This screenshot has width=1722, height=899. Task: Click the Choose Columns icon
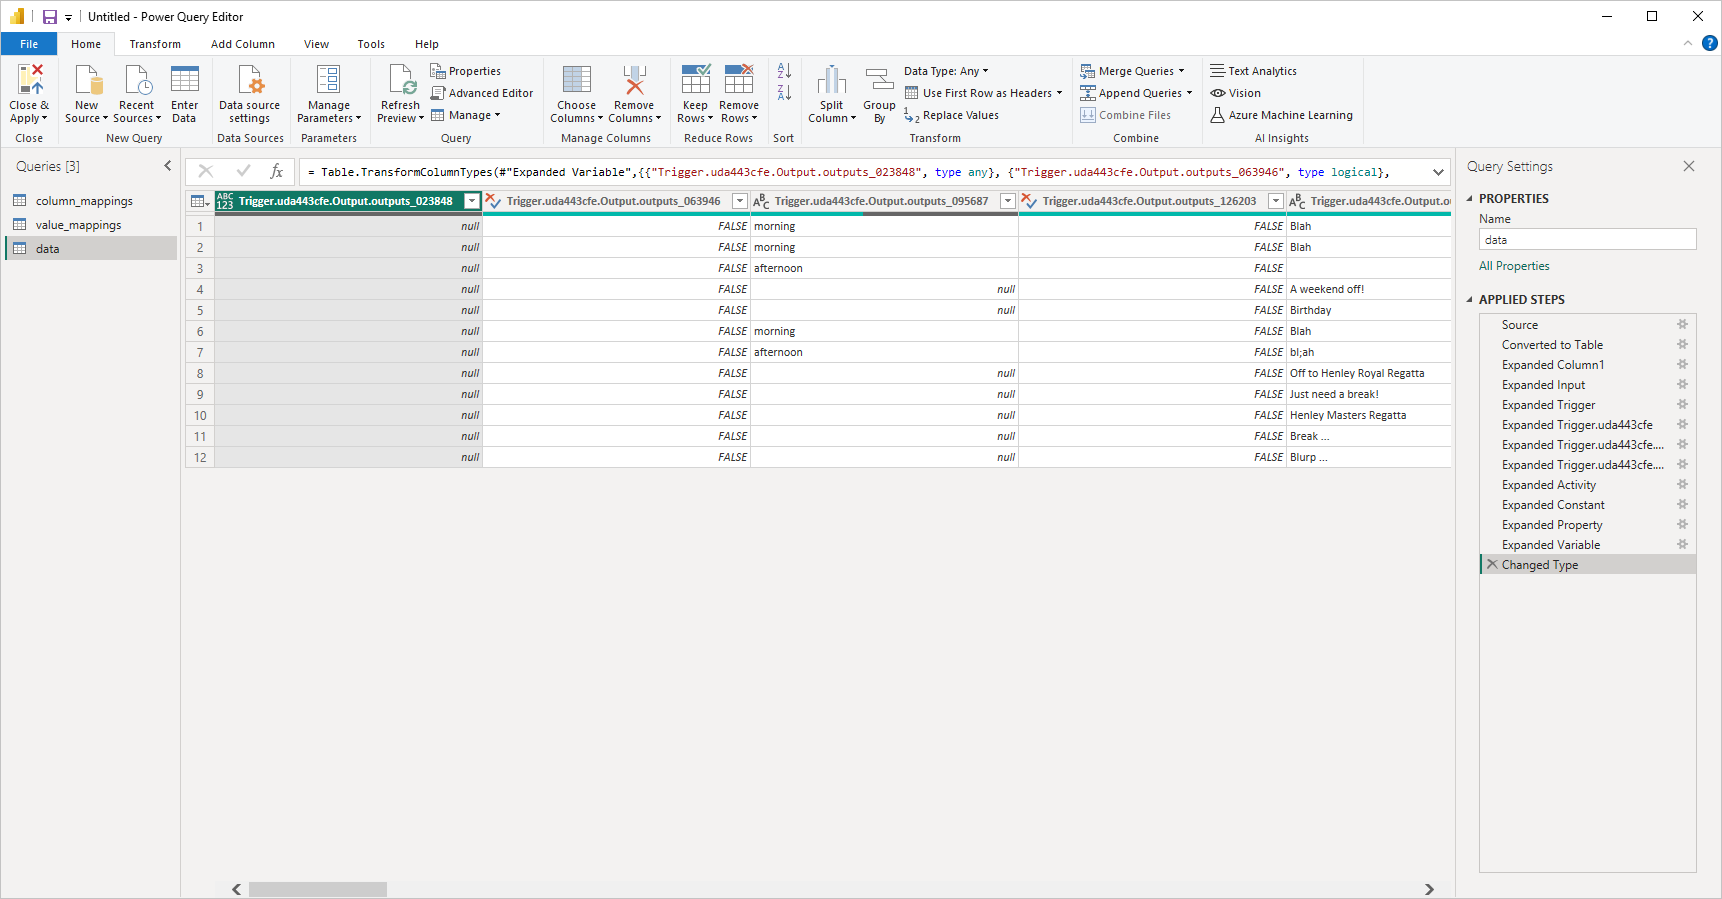(577, 80)
